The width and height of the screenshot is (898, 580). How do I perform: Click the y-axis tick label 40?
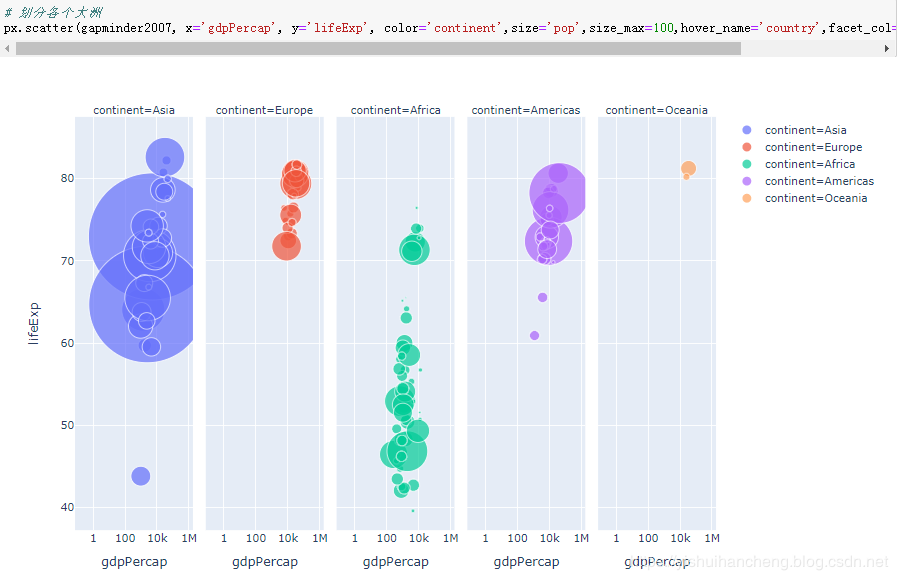(x=68, y=507)
